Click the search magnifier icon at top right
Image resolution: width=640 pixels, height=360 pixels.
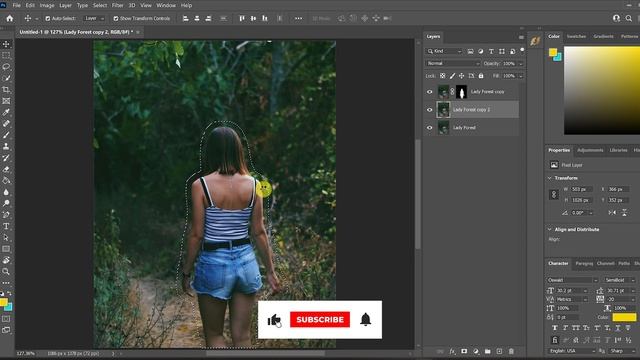coord(629,18)
